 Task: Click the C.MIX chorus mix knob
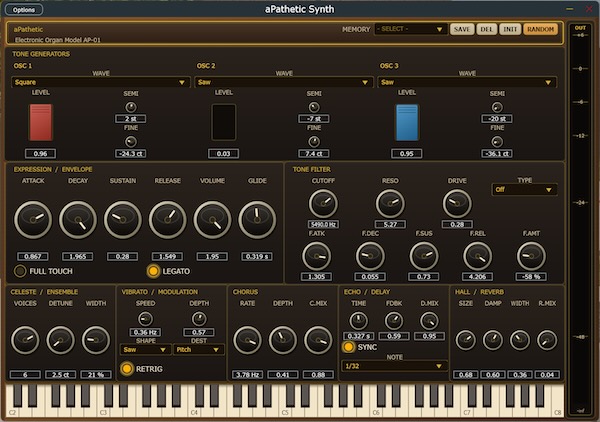[318, 340]
